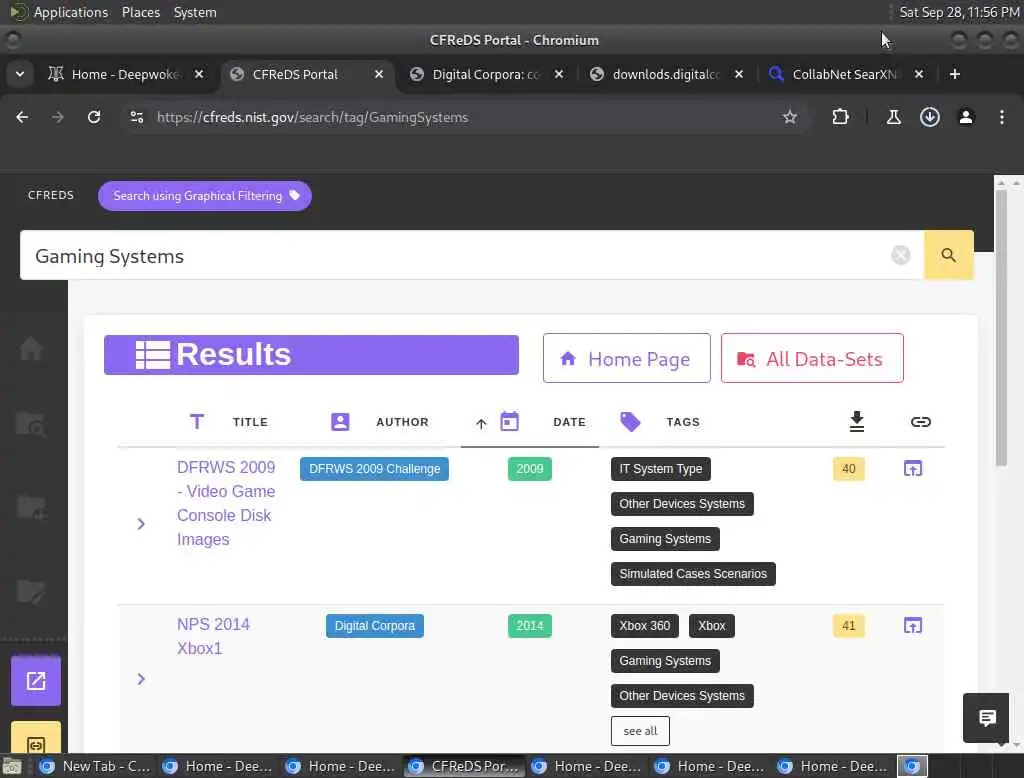This screenshot has width=1024, height=778.
Task: Click the yellow 41 downloads badge
Action: (x=848, y=626)
